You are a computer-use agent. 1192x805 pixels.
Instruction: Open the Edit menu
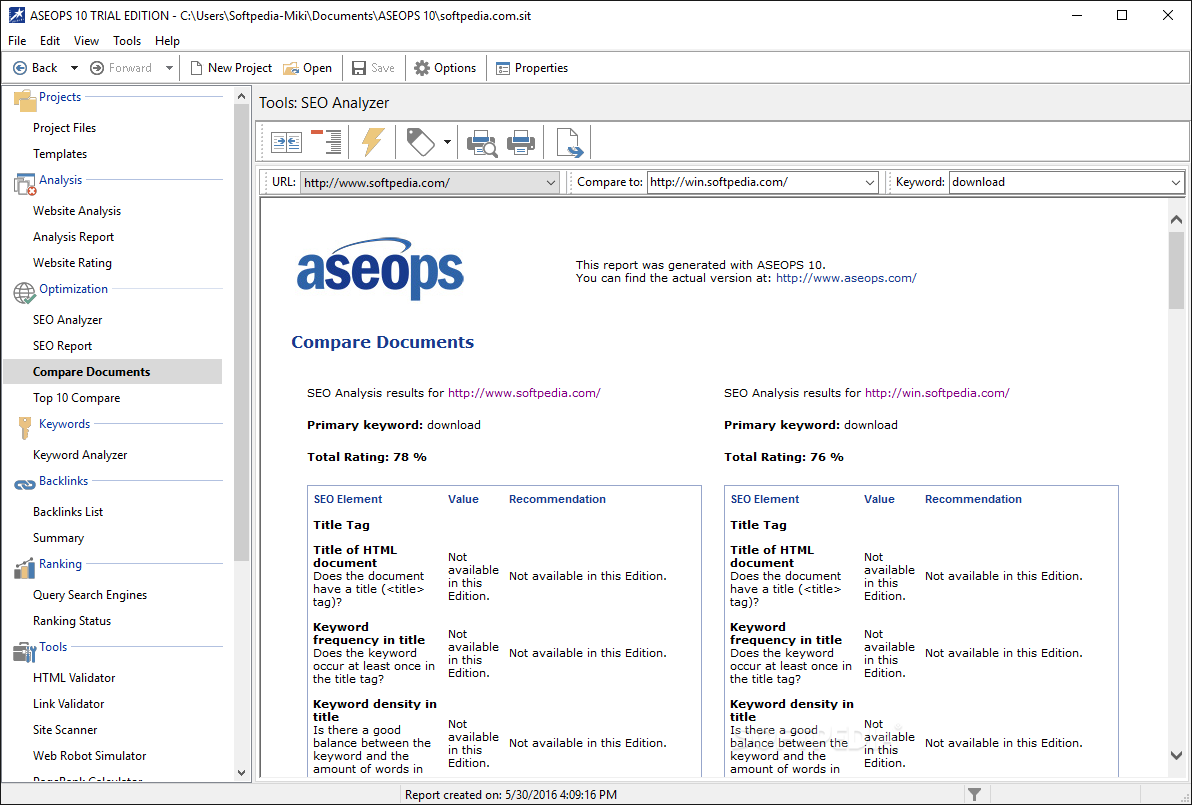click(50, 41)
